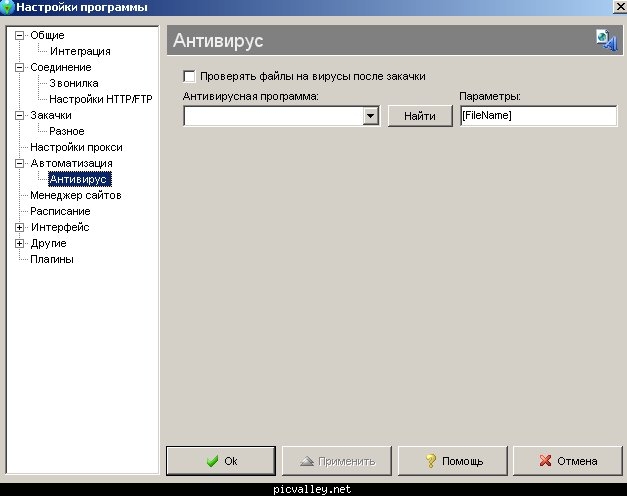
Task: Select Интеграция in the settings tree
Action: (x=80, y=51)
